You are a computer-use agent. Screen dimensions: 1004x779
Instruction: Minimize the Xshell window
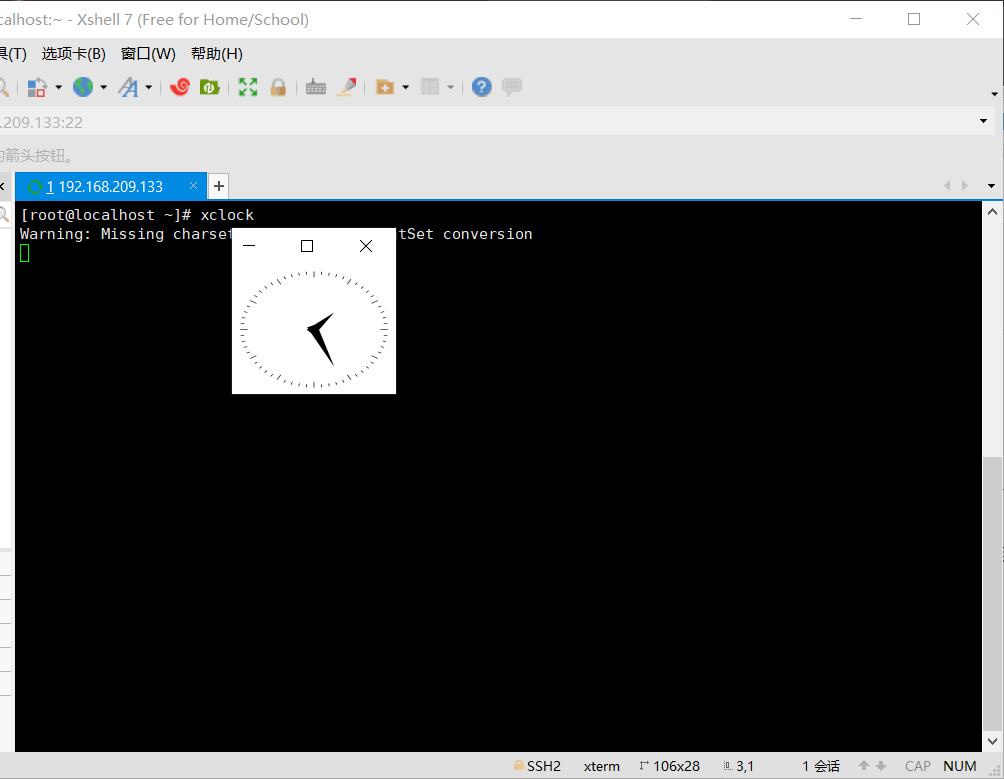(x=856, y=19)
